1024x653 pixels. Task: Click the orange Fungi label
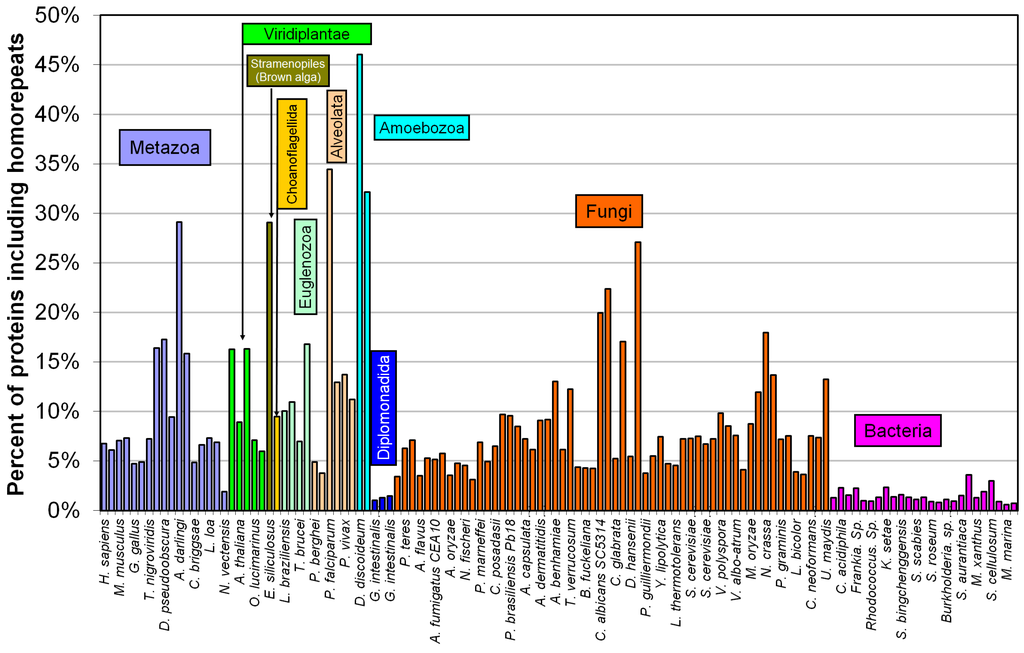(609, 211)
